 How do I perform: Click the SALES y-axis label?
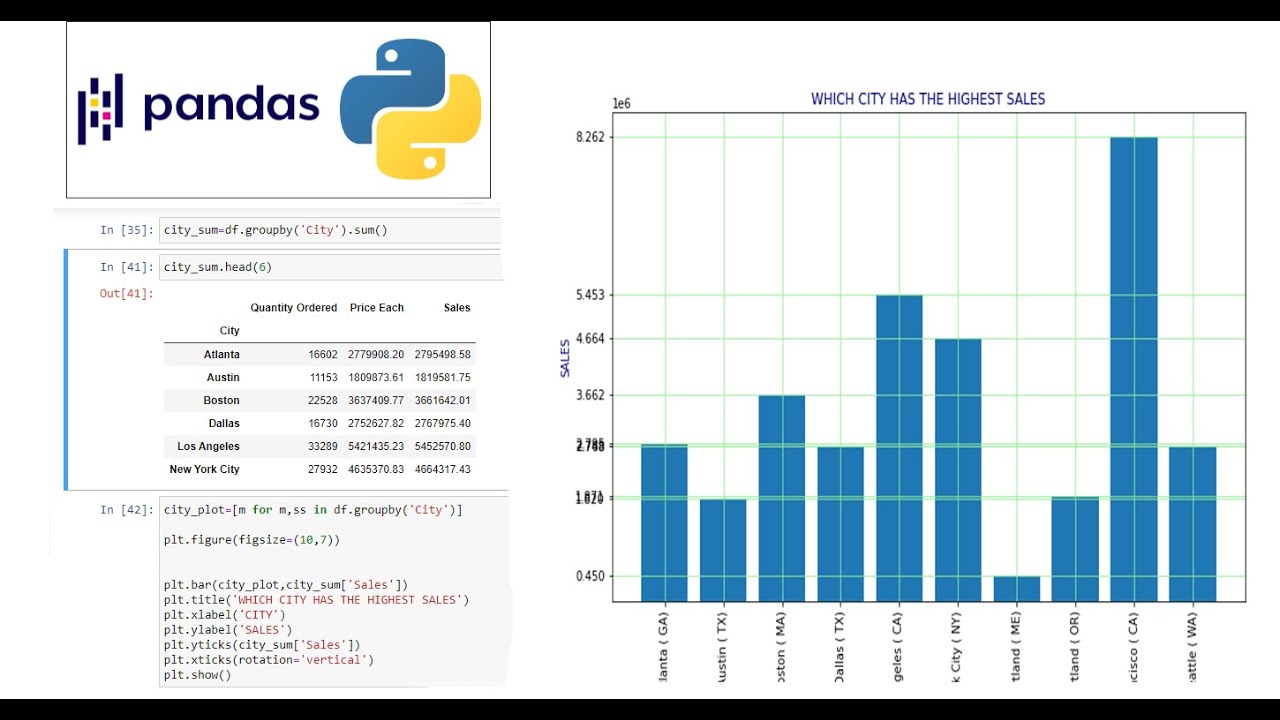pos(564,358)
